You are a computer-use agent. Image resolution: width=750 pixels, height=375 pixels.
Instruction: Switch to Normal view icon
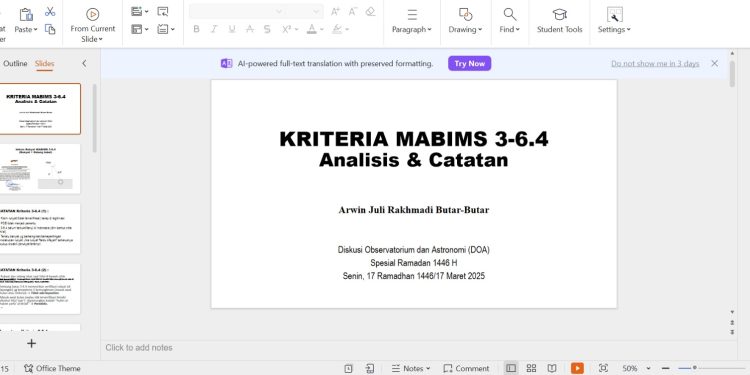pos(511,368)
